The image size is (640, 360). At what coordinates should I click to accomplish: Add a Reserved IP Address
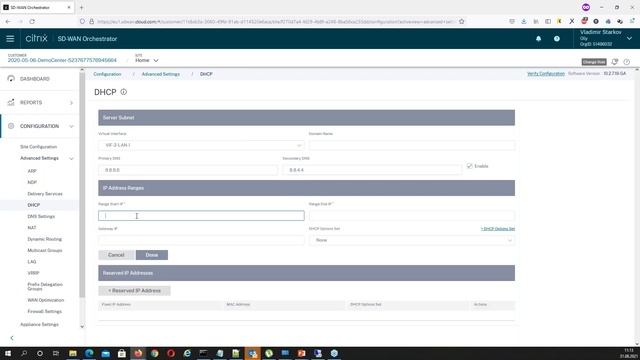coord(134,291)
